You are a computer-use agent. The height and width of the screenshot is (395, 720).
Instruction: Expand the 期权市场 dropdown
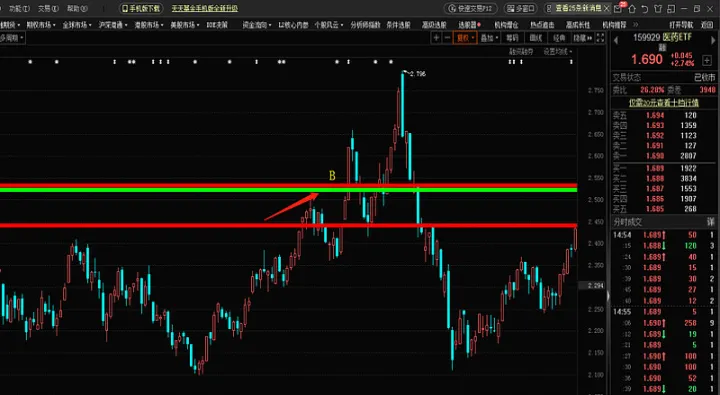(41, 25)
